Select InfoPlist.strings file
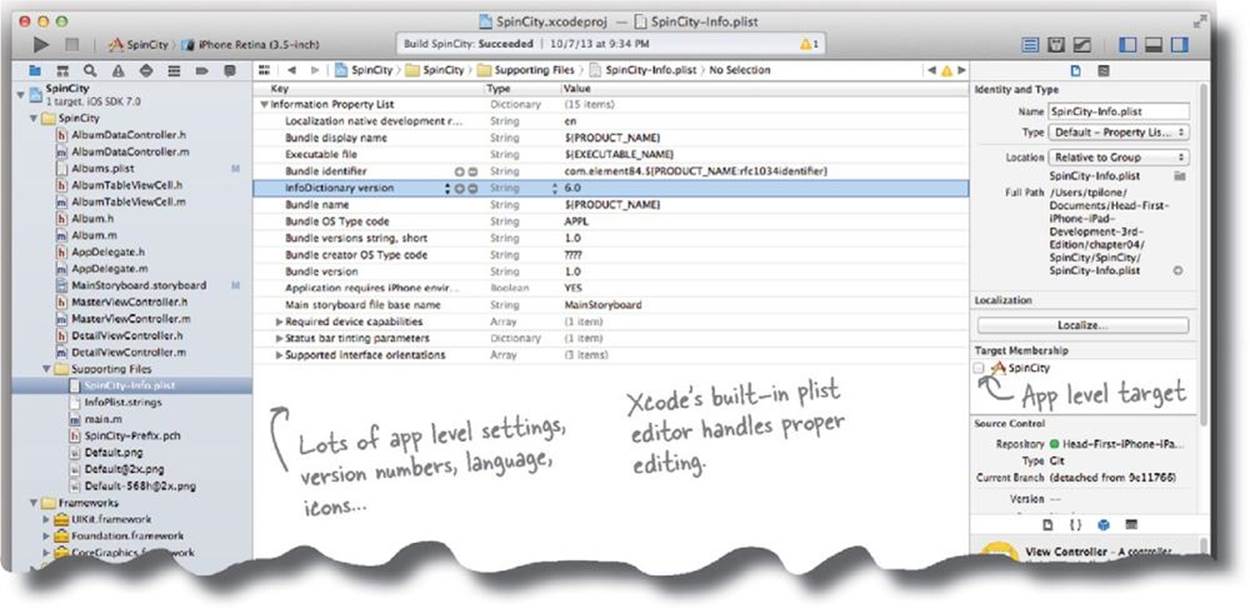 (x=124, y=402)
